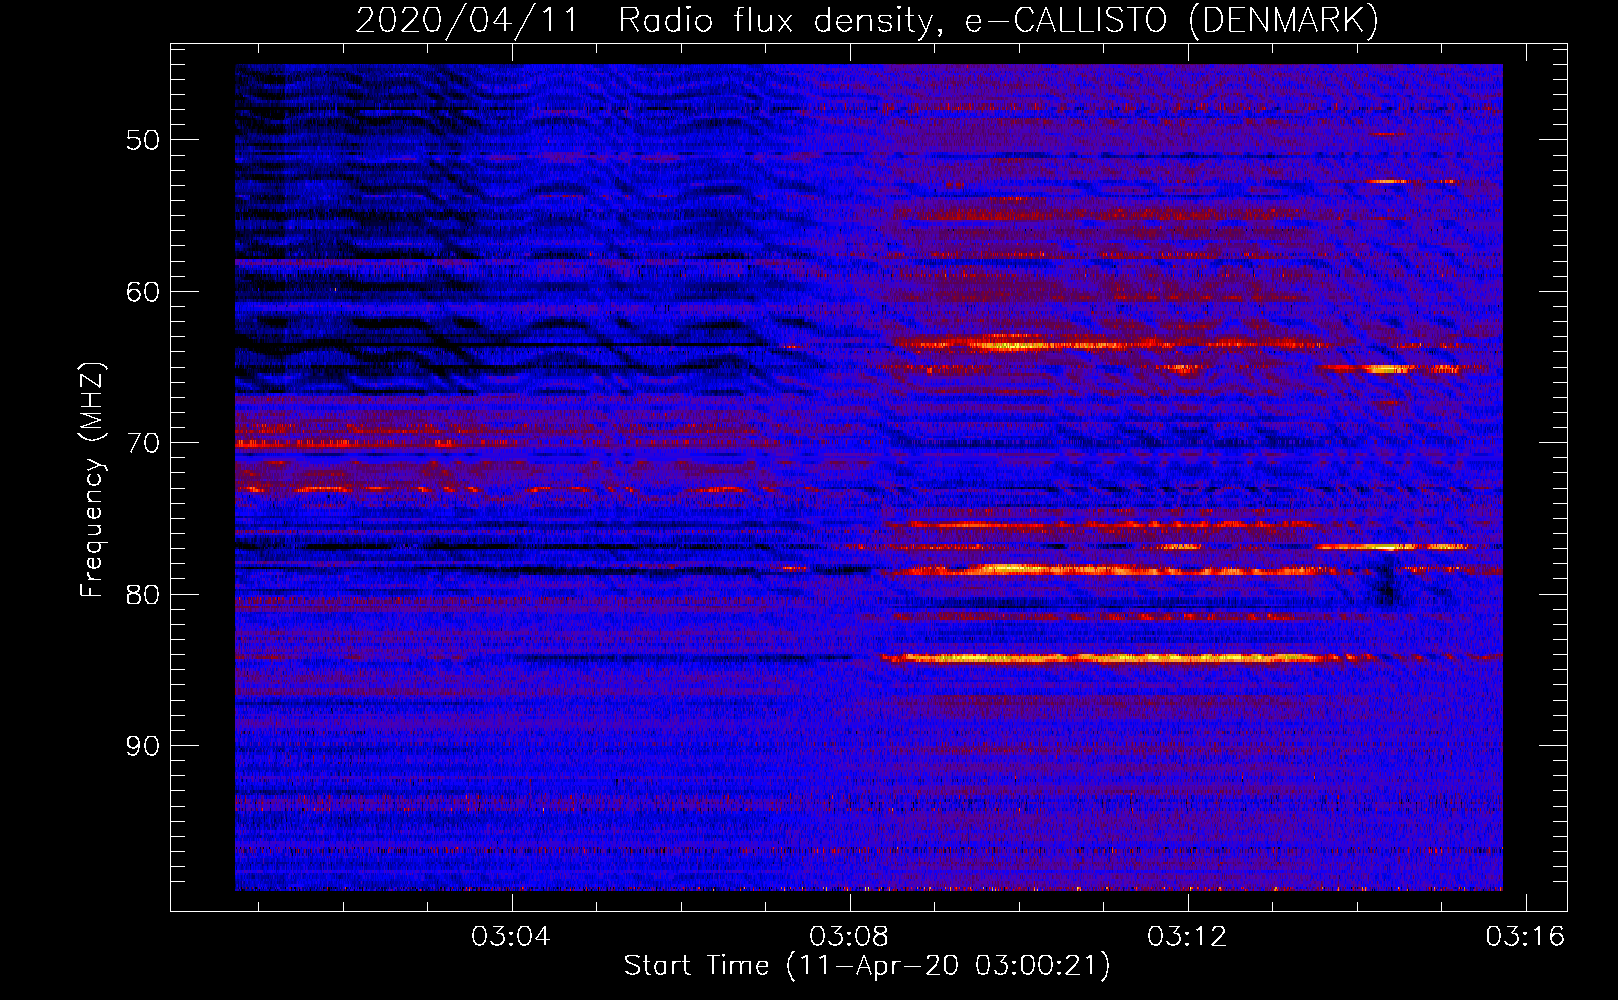Click the 'Start Time (11-Apr-20 03:00:21)' axis label

point(867,966)
